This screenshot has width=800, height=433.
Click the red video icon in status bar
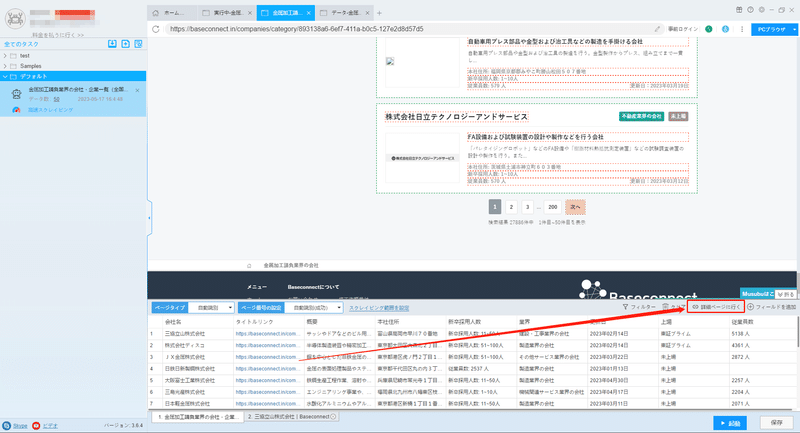36,425
